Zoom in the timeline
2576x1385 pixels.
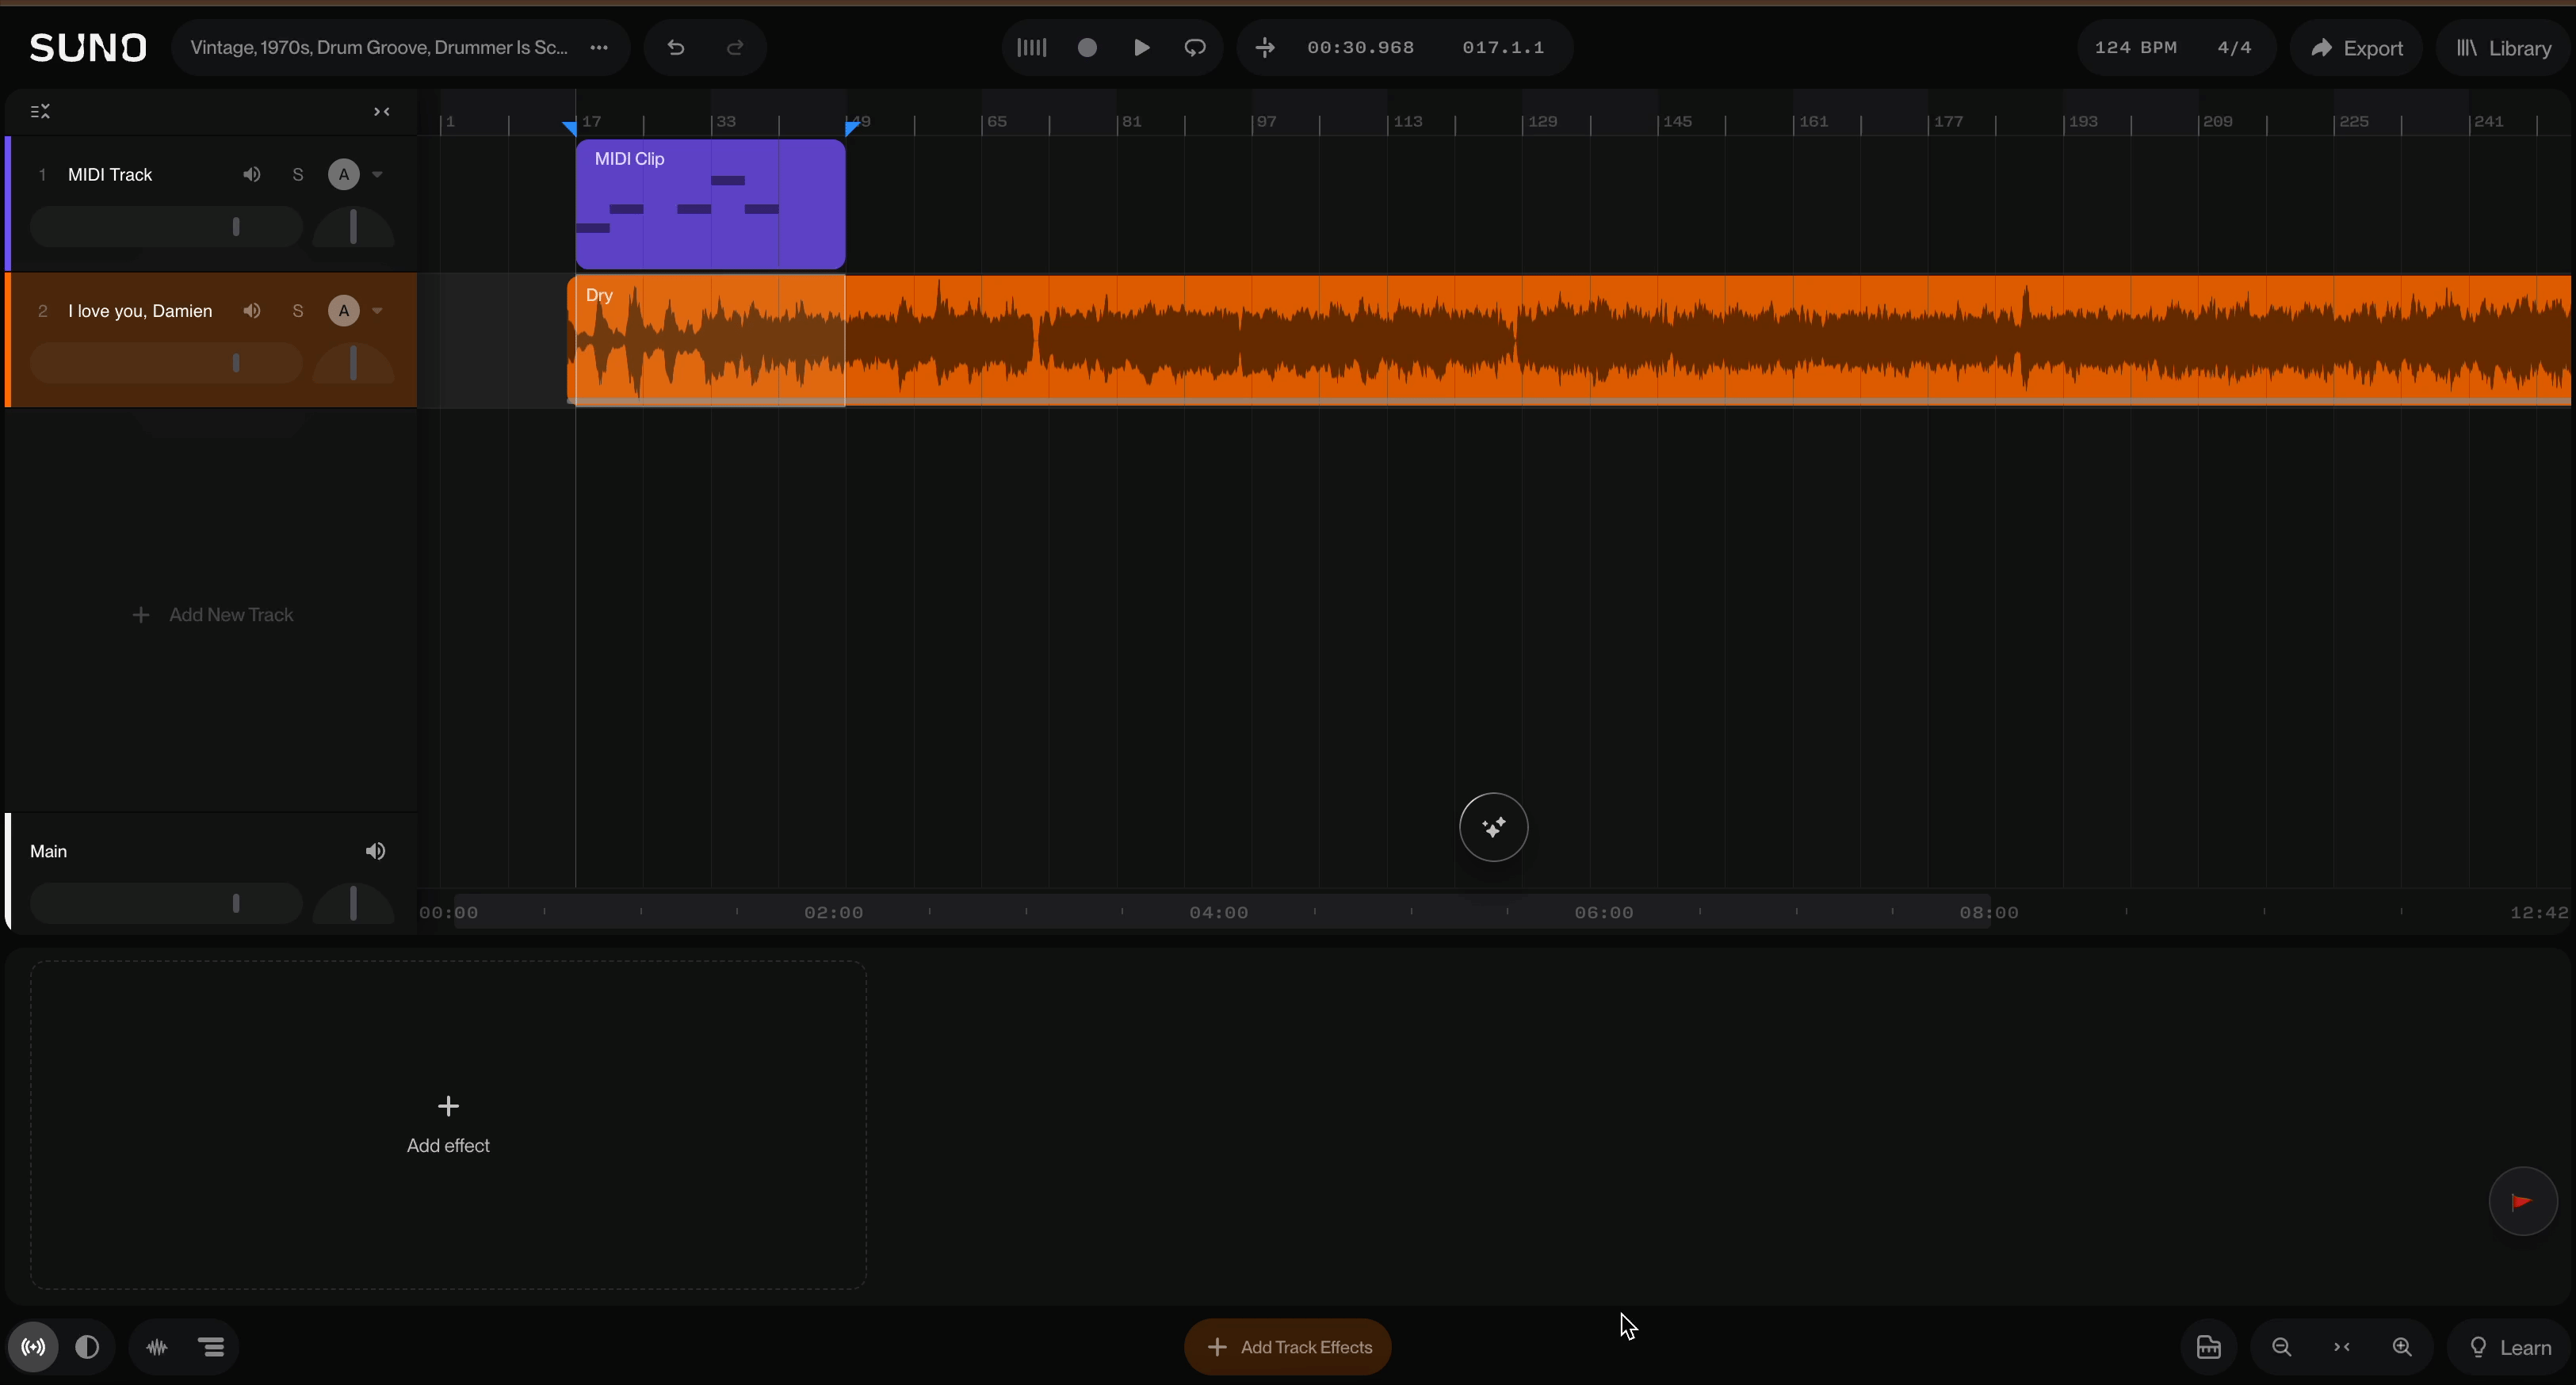point(2402,1347)
